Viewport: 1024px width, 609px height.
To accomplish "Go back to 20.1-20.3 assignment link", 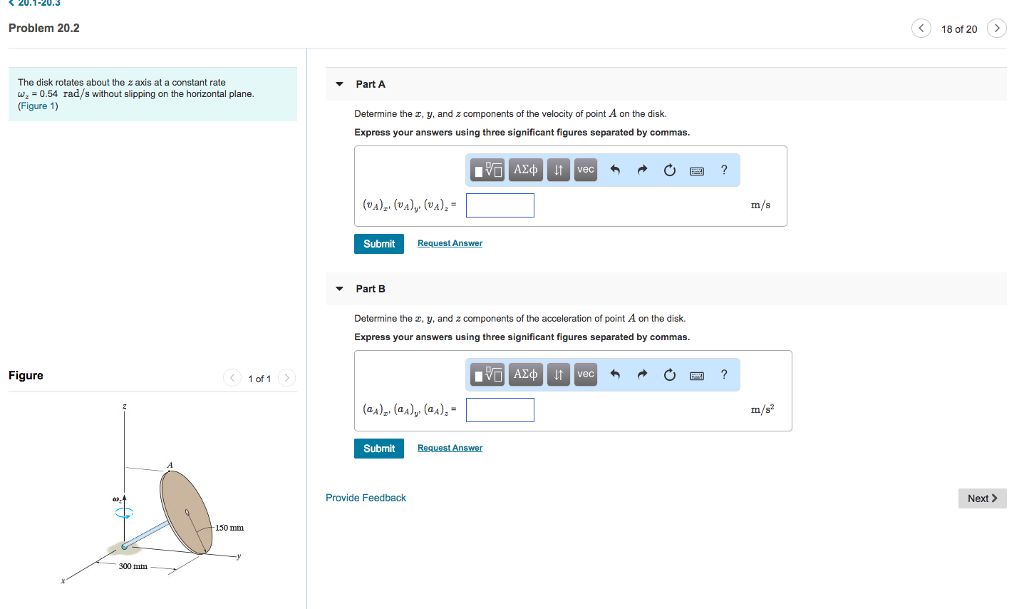I will tap(35, 3).
